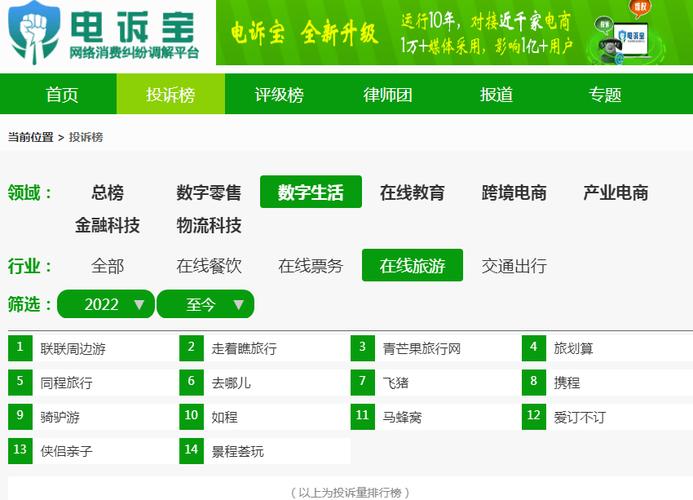The image size is (693, 500).
Task: Select the 数字生活 field filter
Action: tap(311, 192)
